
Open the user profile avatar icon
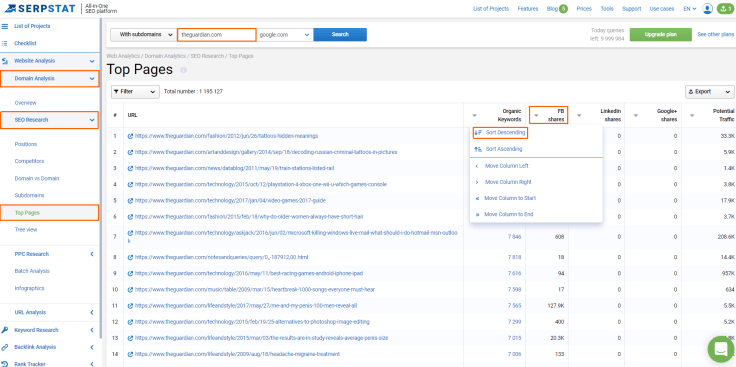(x=707, y=9)
